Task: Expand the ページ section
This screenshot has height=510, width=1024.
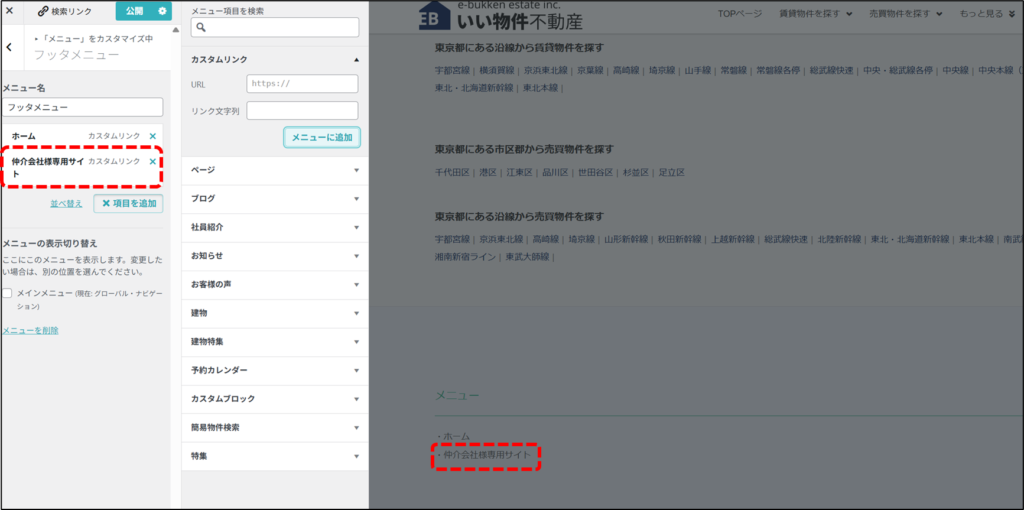Action: pos(356,170)
